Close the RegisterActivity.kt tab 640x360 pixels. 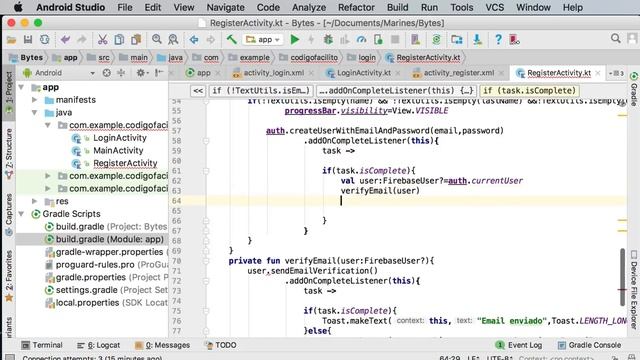598,73
